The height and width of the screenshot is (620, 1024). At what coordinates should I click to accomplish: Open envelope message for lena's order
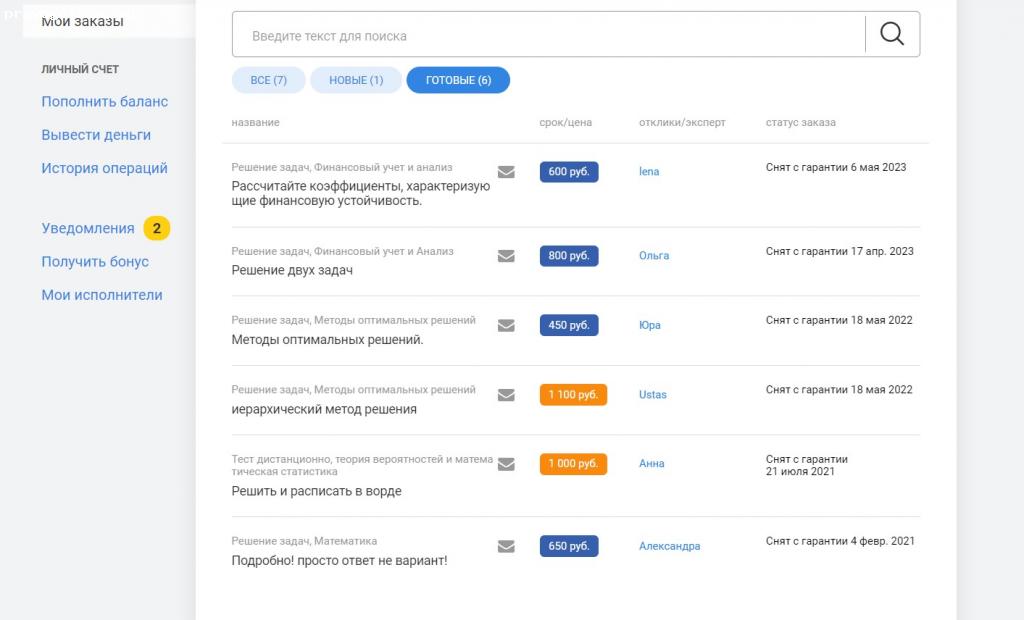506,172
